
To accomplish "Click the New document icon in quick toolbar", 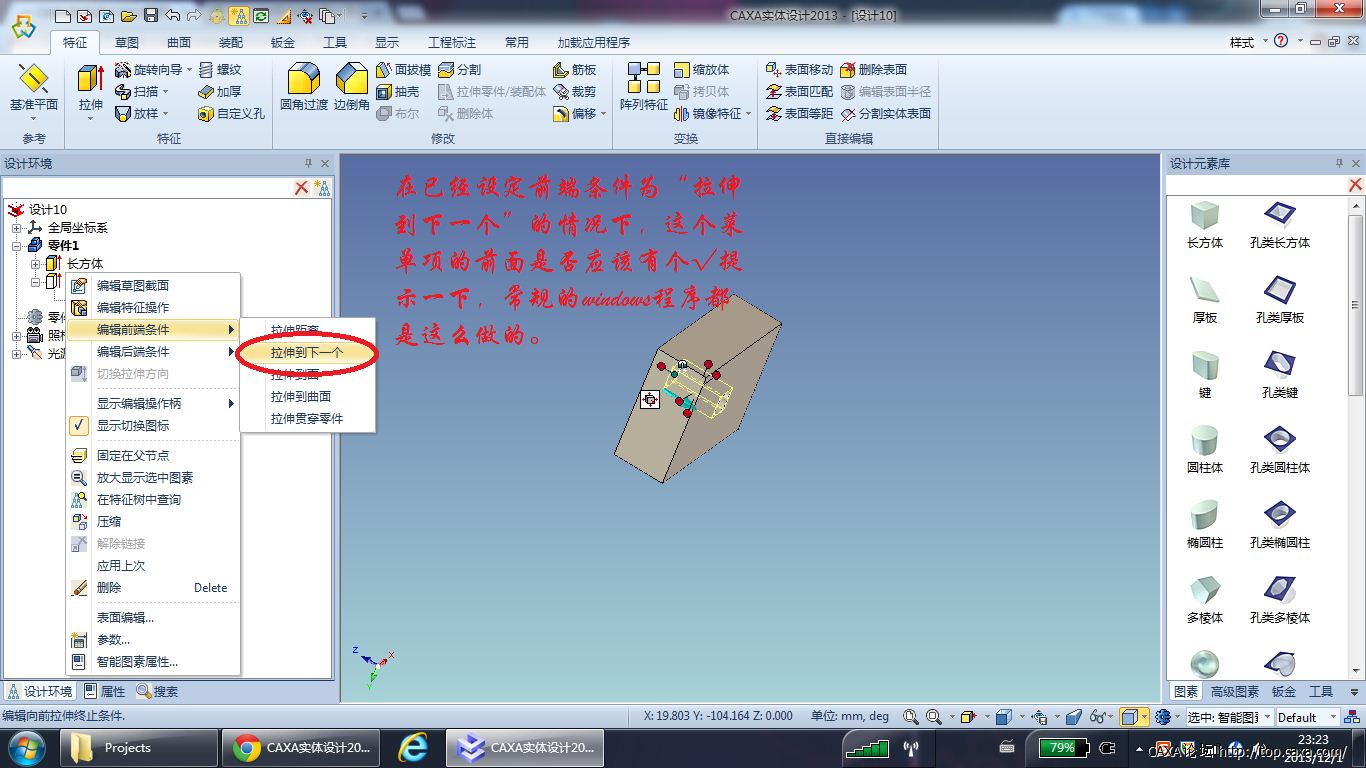I will [x=63, y=16].
